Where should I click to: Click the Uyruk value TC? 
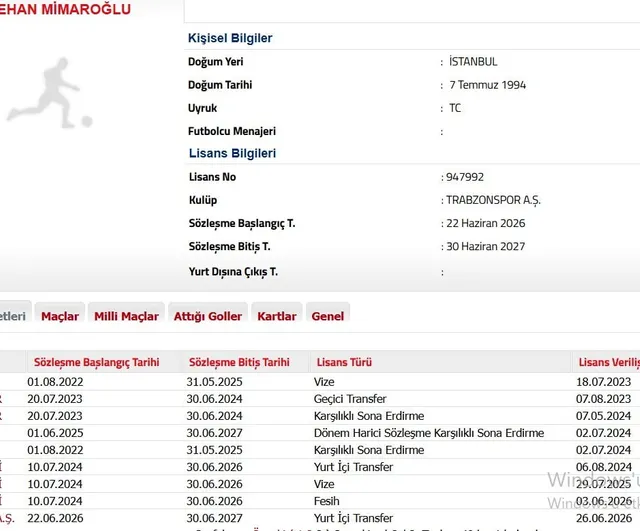click(455, 108)
